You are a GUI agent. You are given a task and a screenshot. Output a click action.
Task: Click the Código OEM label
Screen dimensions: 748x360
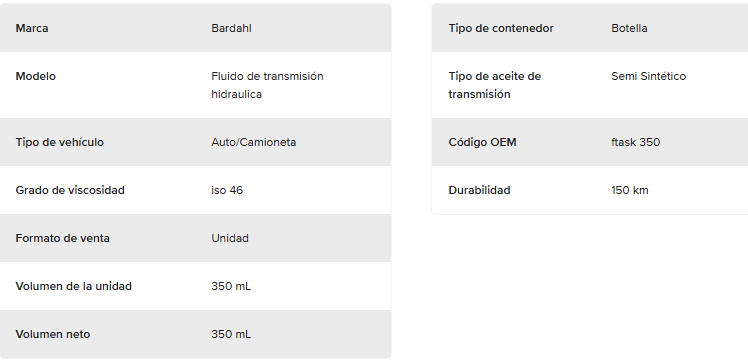click(482, 142)
